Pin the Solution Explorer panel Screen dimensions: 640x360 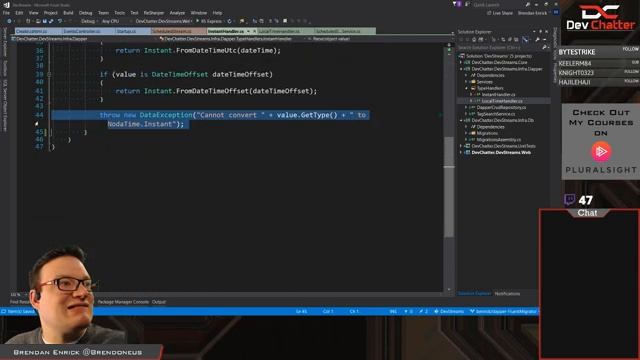(x=541, y=31)
